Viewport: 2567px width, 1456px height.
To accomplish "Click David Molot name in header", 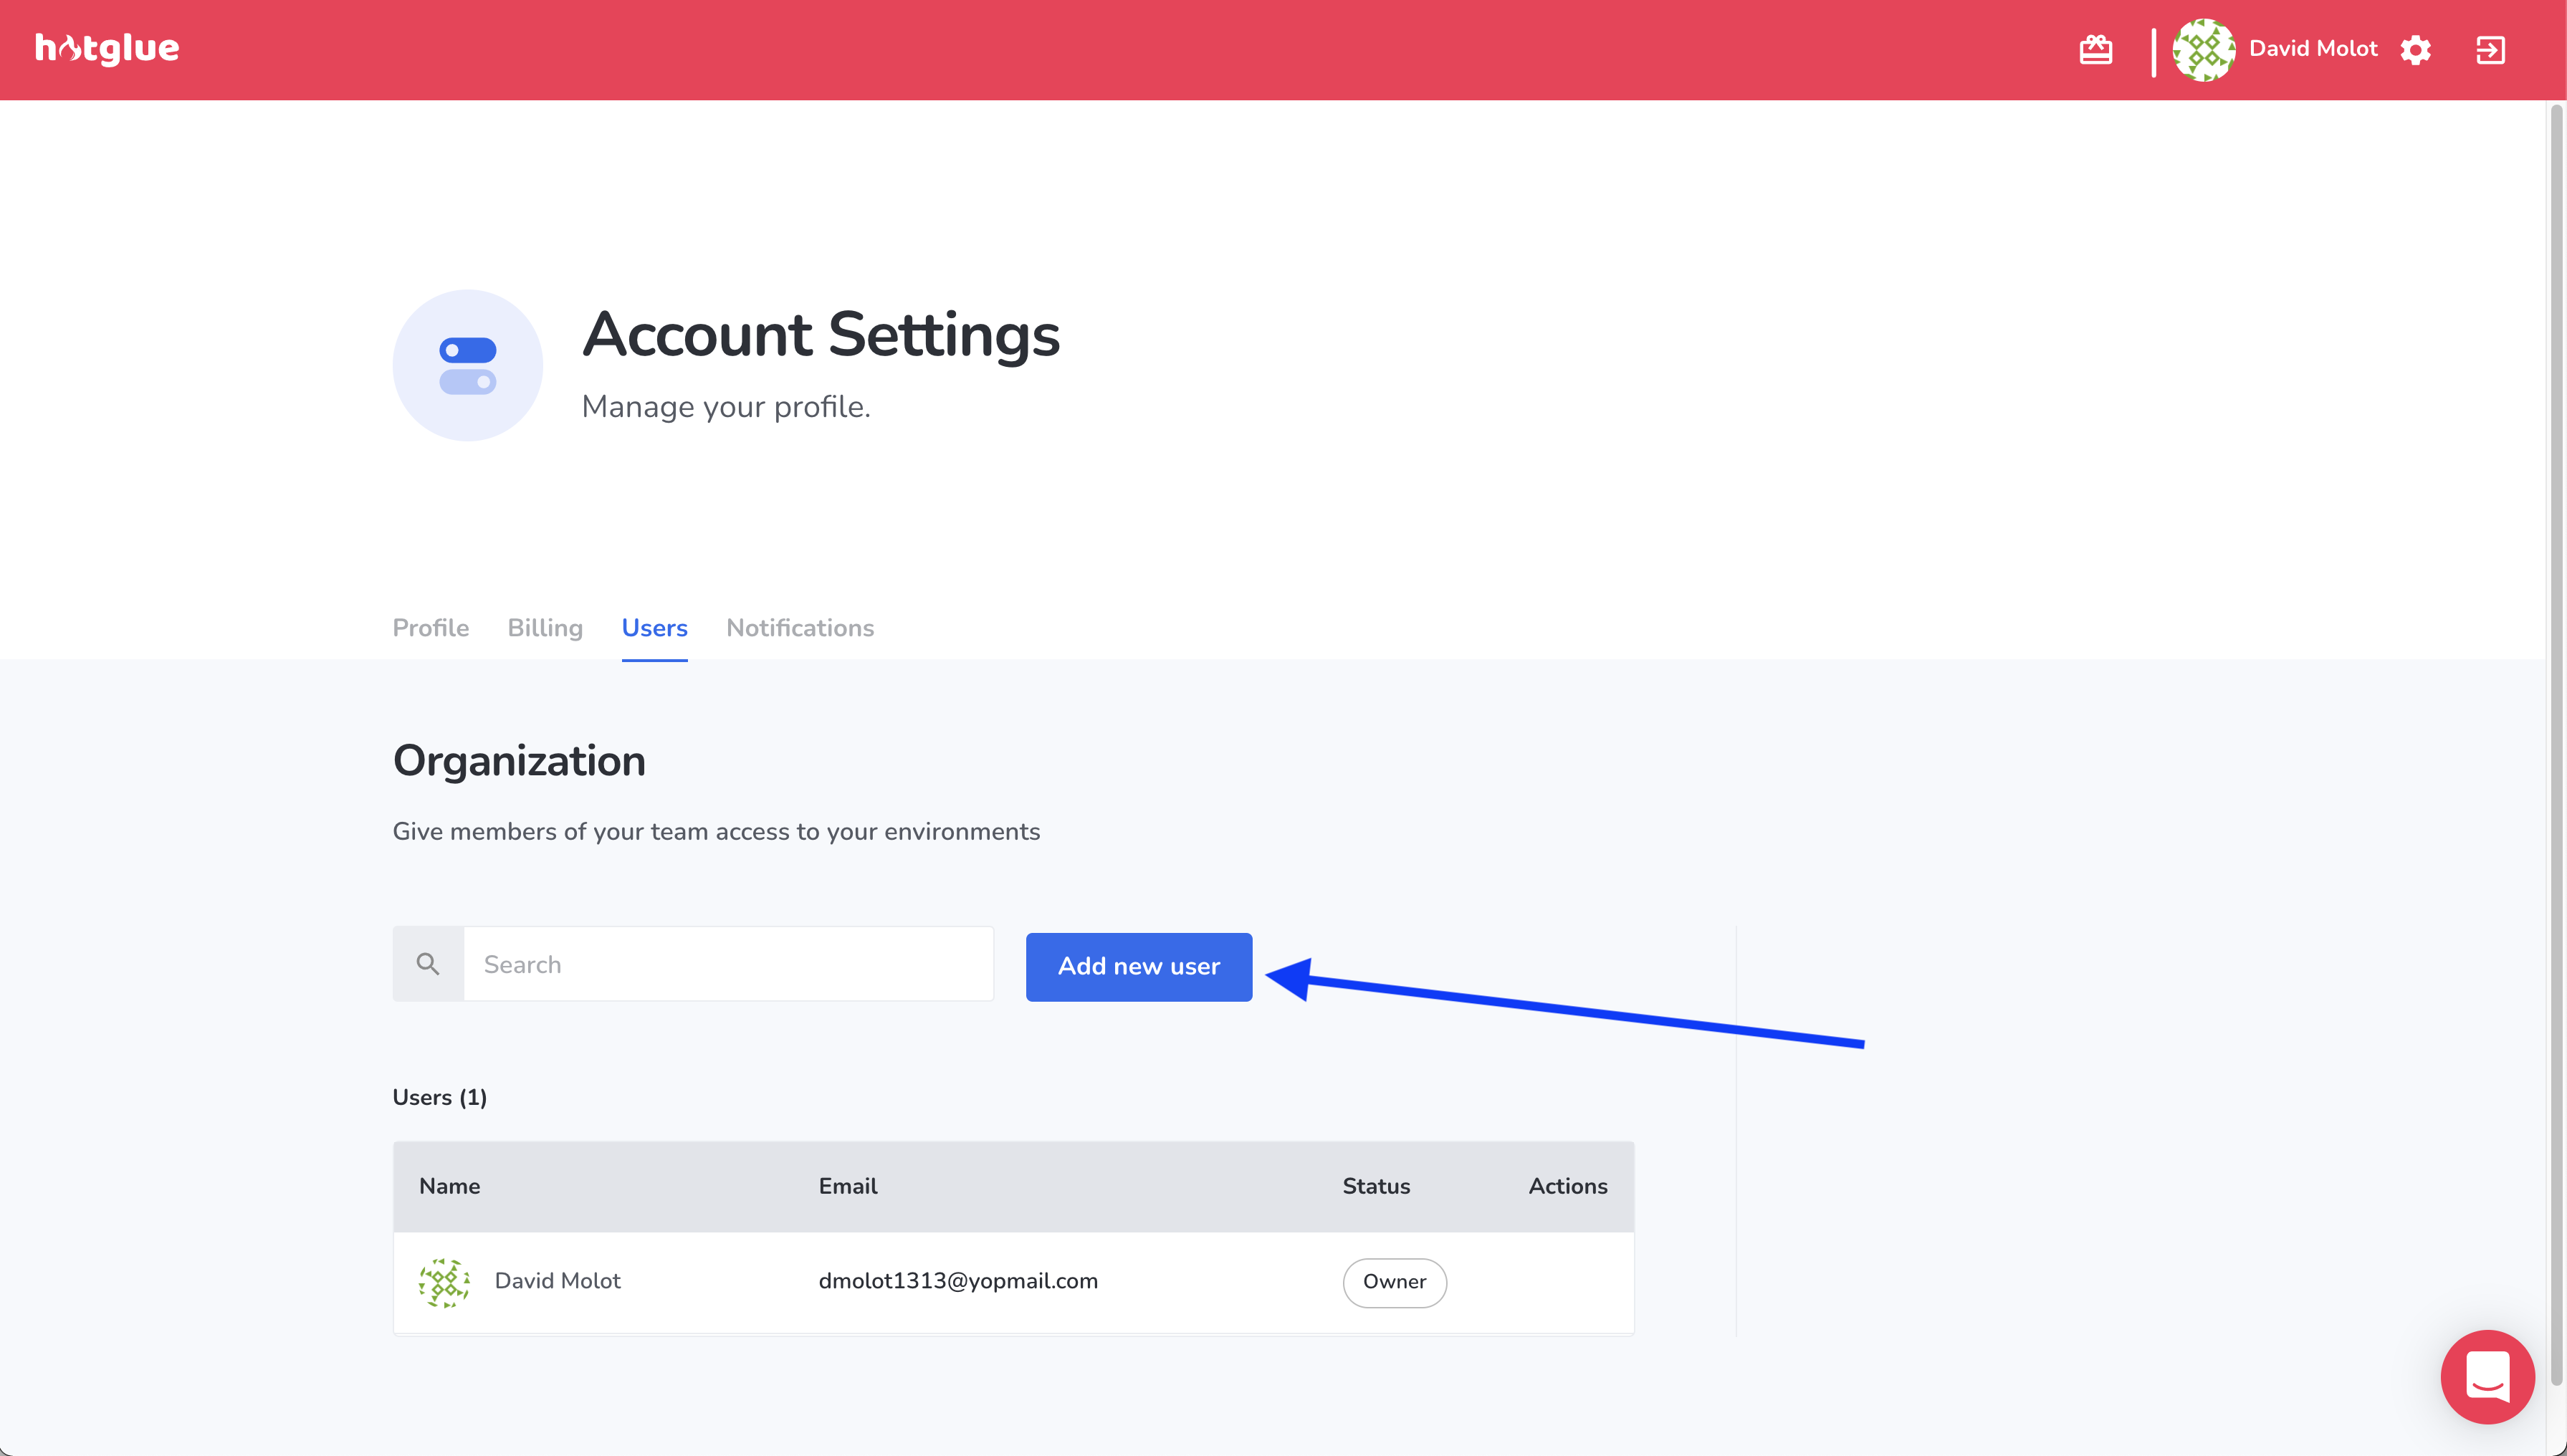I will pyautogui.click(x=2312, y=49).
